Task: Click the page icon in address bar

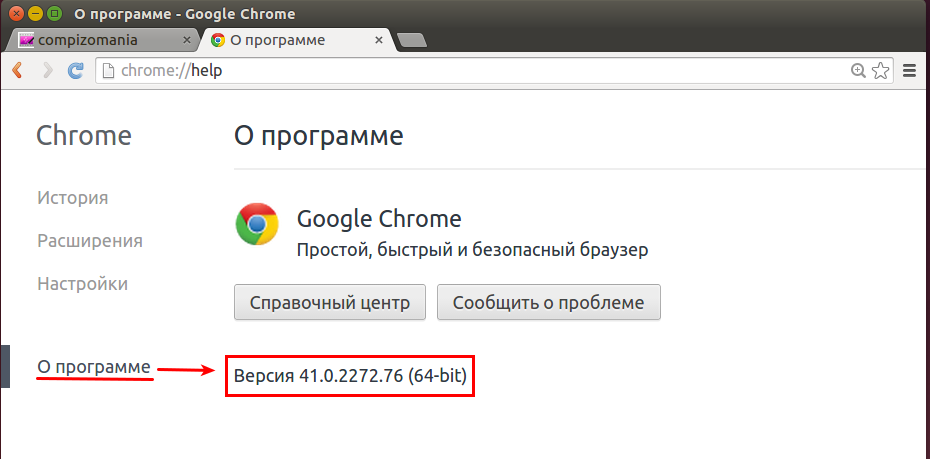Action: [108, 71]
